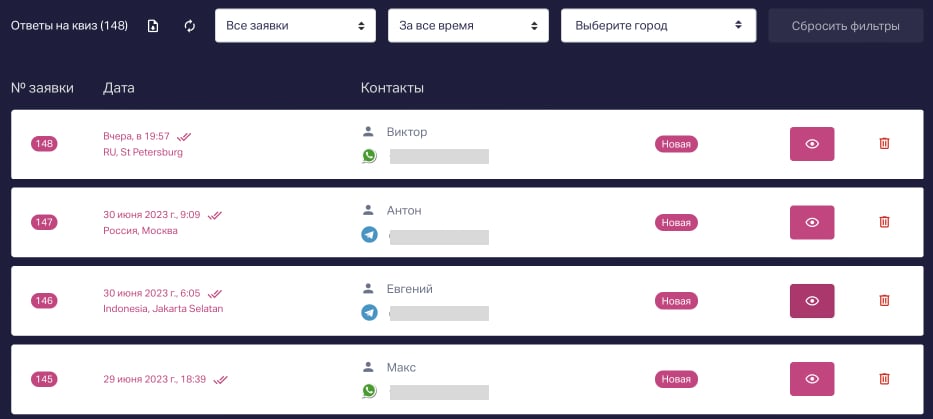Expand the "За все время" period dropdown

click(468, 26)
